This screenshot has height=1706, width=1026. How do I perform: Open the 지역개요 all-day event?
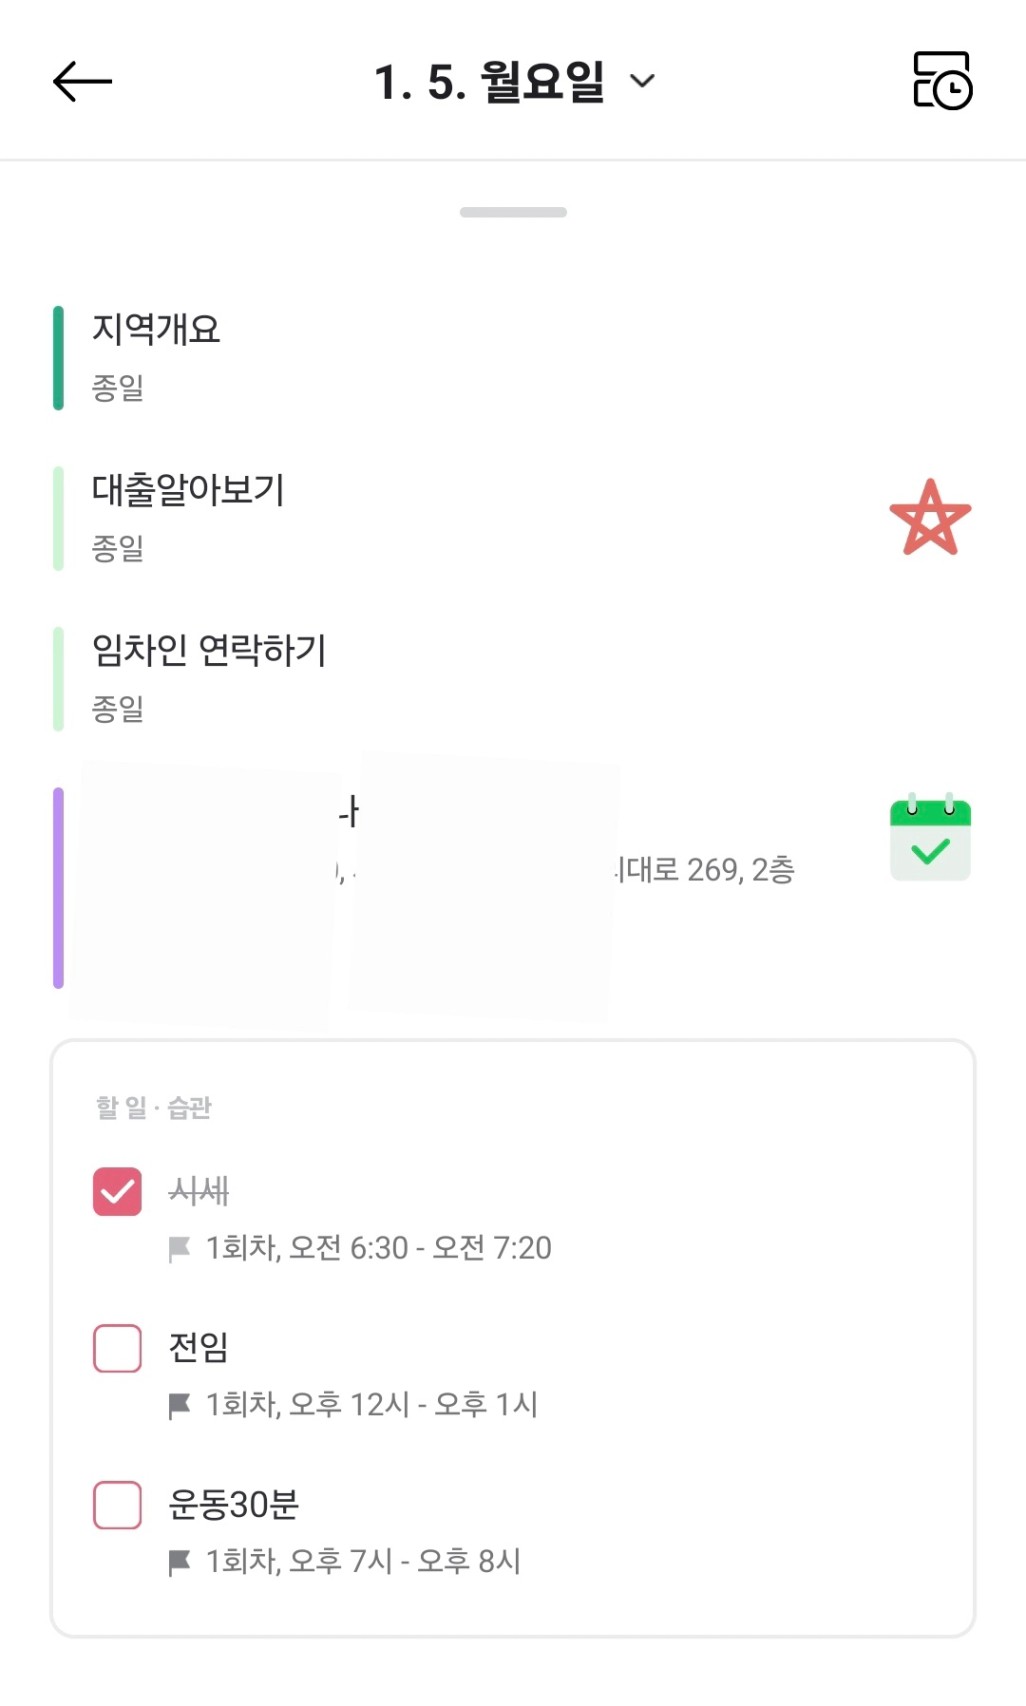(156, 330)
